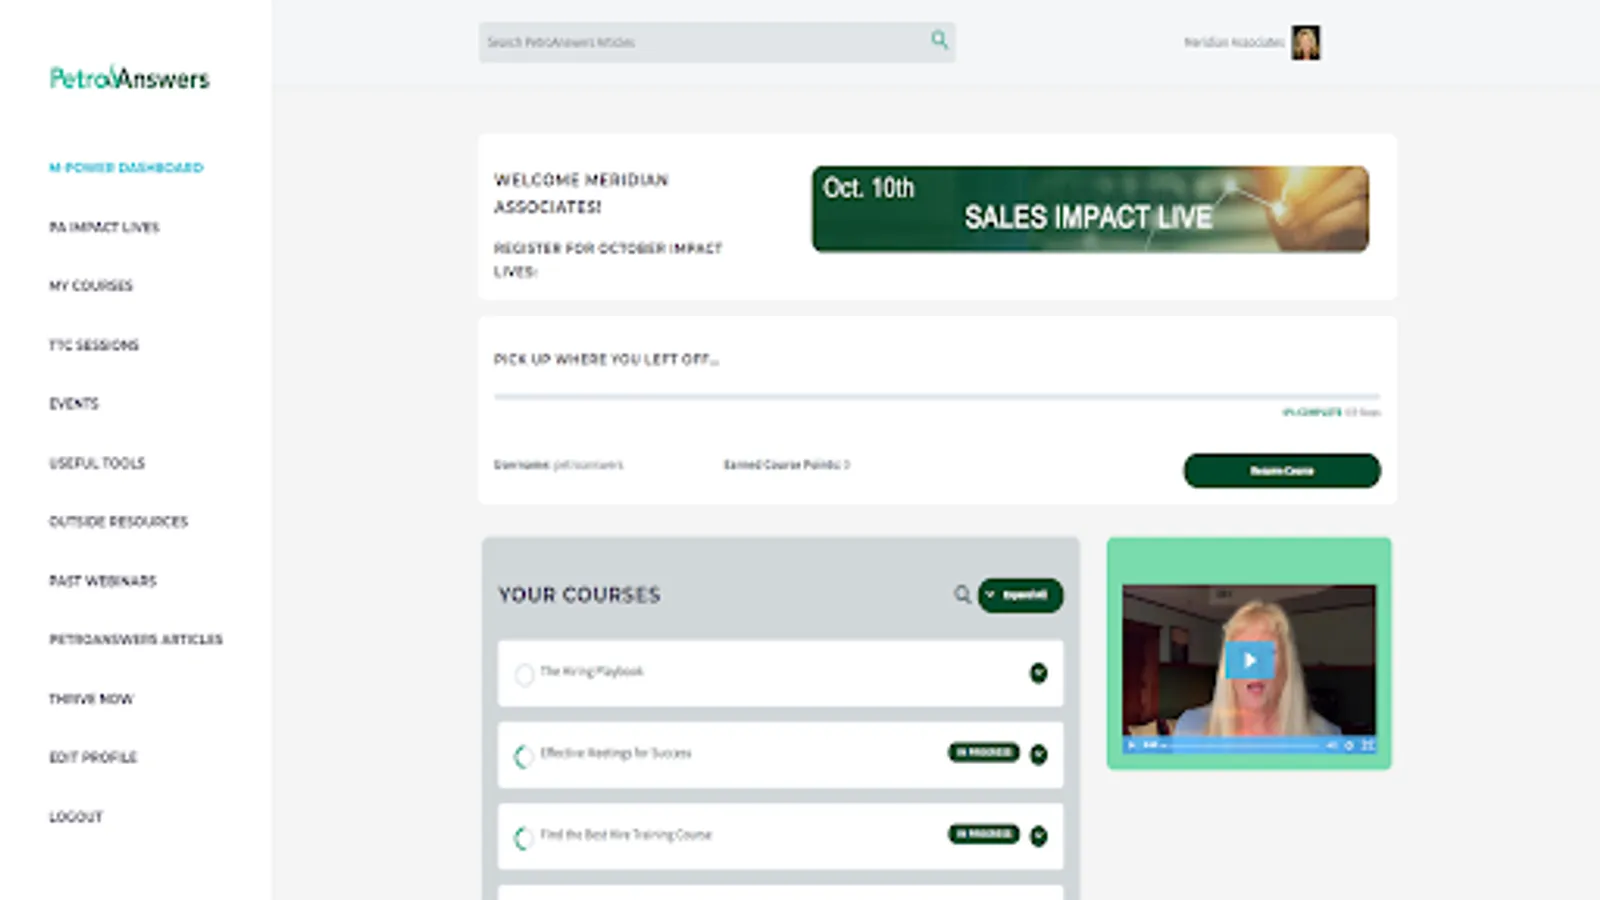Open My Courses from sidebar
The width and height of the screenshot is (1600, 900).
click(x=91, y=286)
